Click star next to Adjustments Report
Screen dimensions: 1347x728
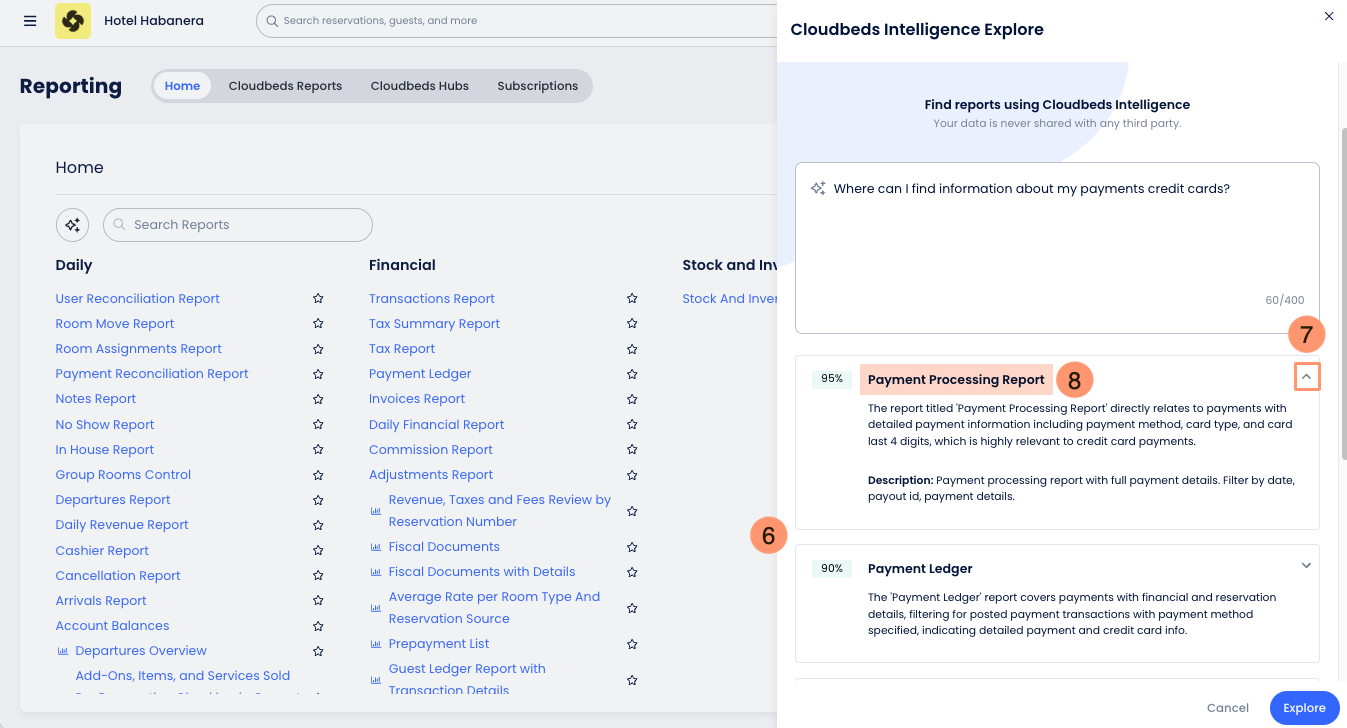tap(632, 475)
